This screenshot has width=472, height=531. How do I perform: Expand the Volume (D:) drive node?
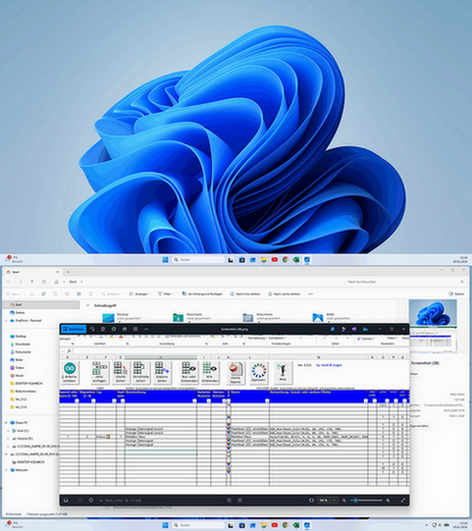[x=8, y=439]
